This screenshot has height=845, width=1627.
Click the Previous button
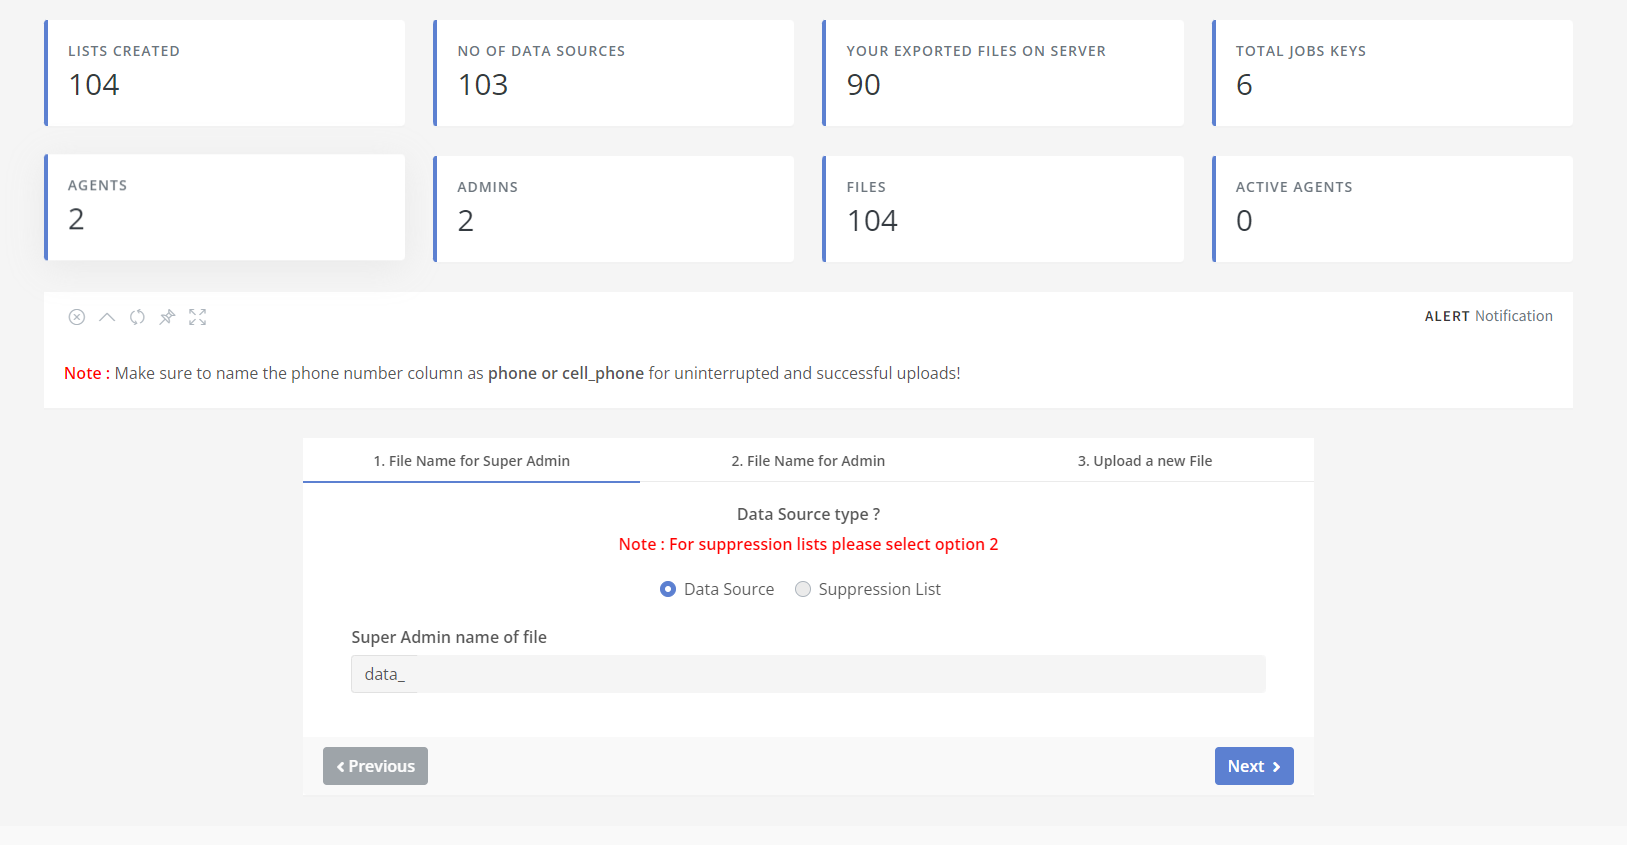(x=375, y=766)
